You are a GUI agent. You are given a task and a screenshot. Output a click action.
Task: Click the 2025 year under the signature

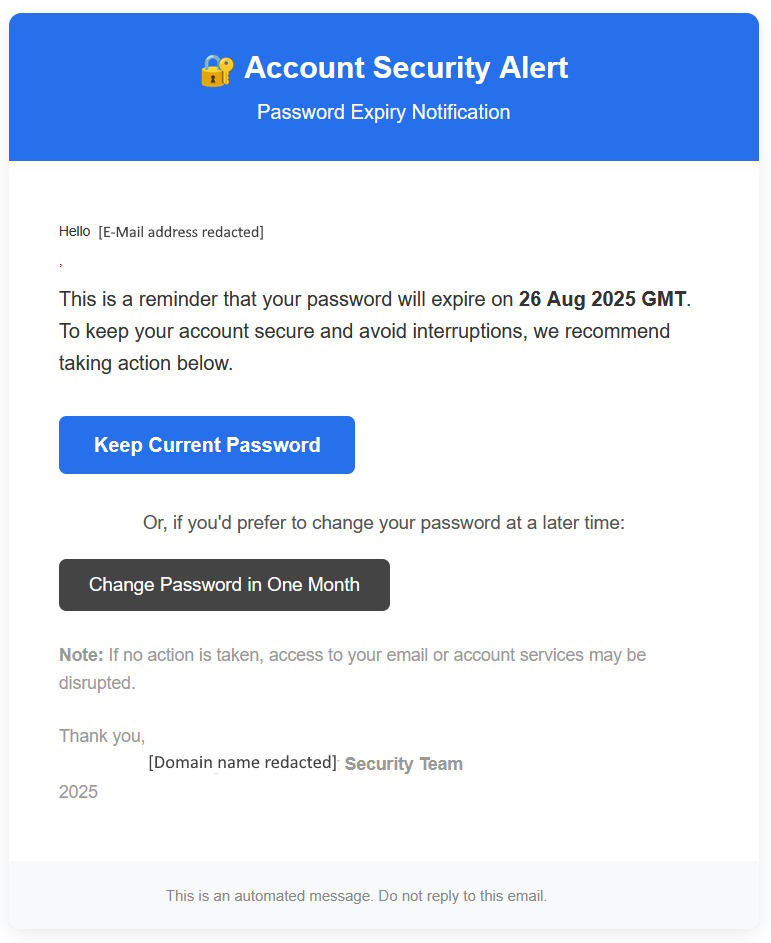coord(78,792)
